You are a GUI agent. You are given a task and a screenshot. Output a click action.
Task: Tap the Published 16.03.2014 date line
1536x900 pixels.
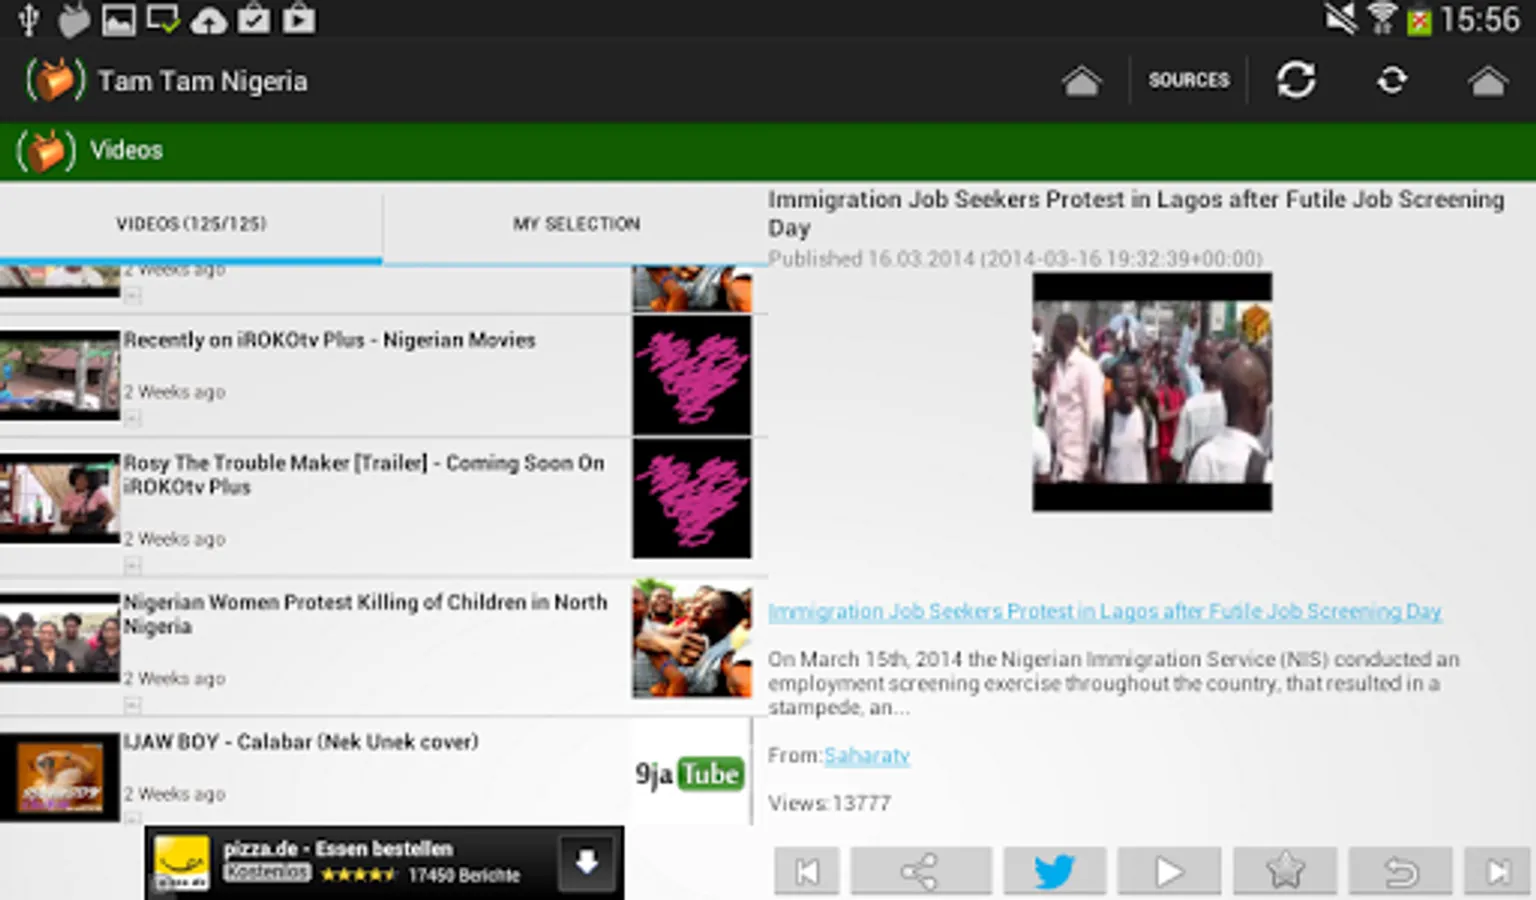pos(1015,259)
